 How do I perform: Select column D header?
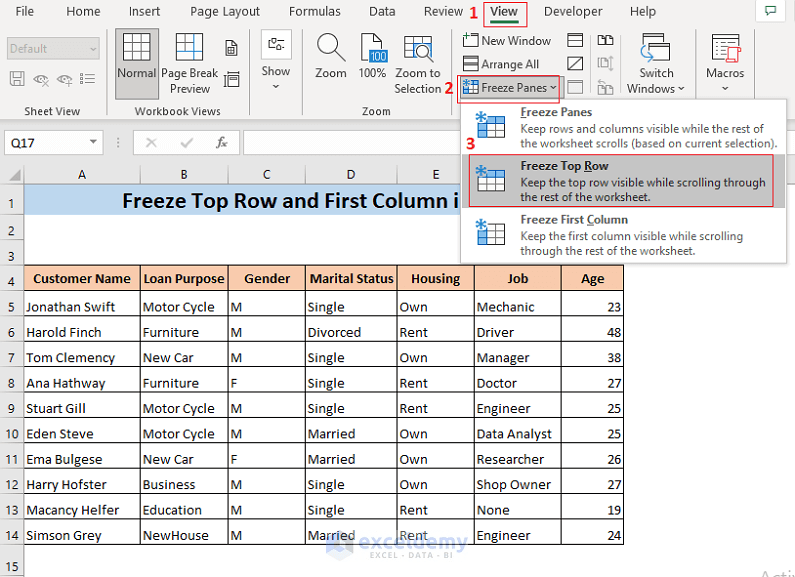tap(351, 175)
